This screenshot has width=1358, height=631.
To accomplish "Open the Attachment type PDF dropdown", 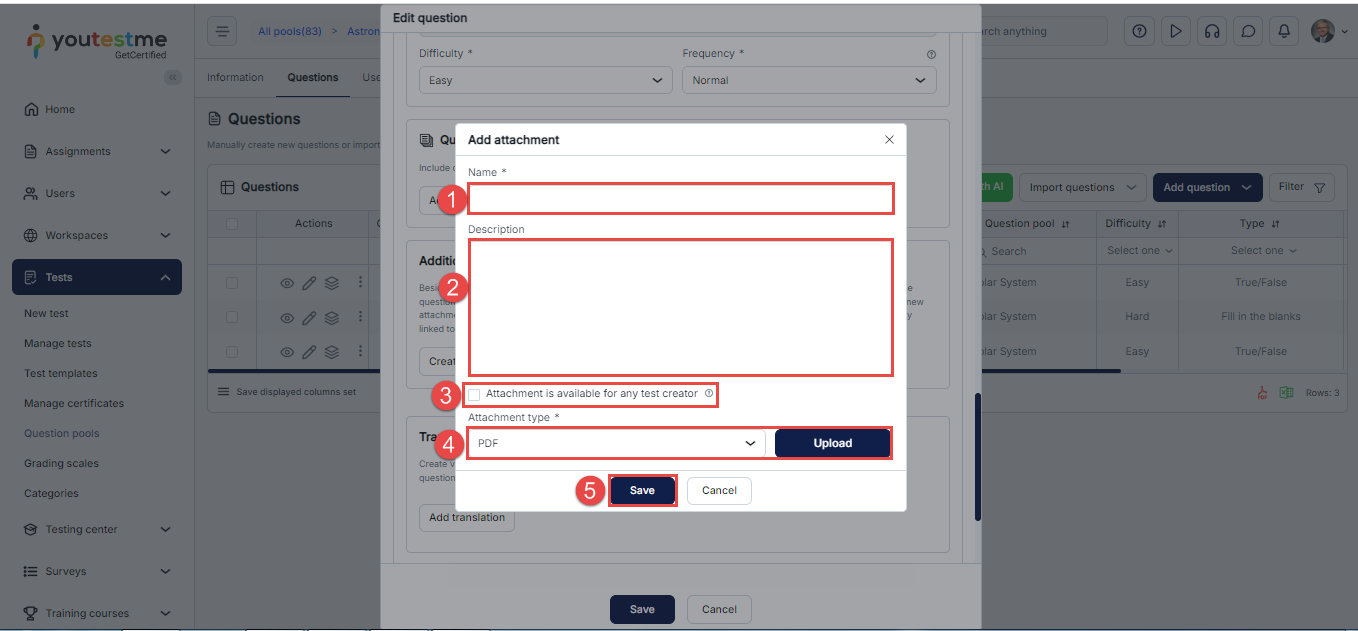I will (x=617, y=444).
